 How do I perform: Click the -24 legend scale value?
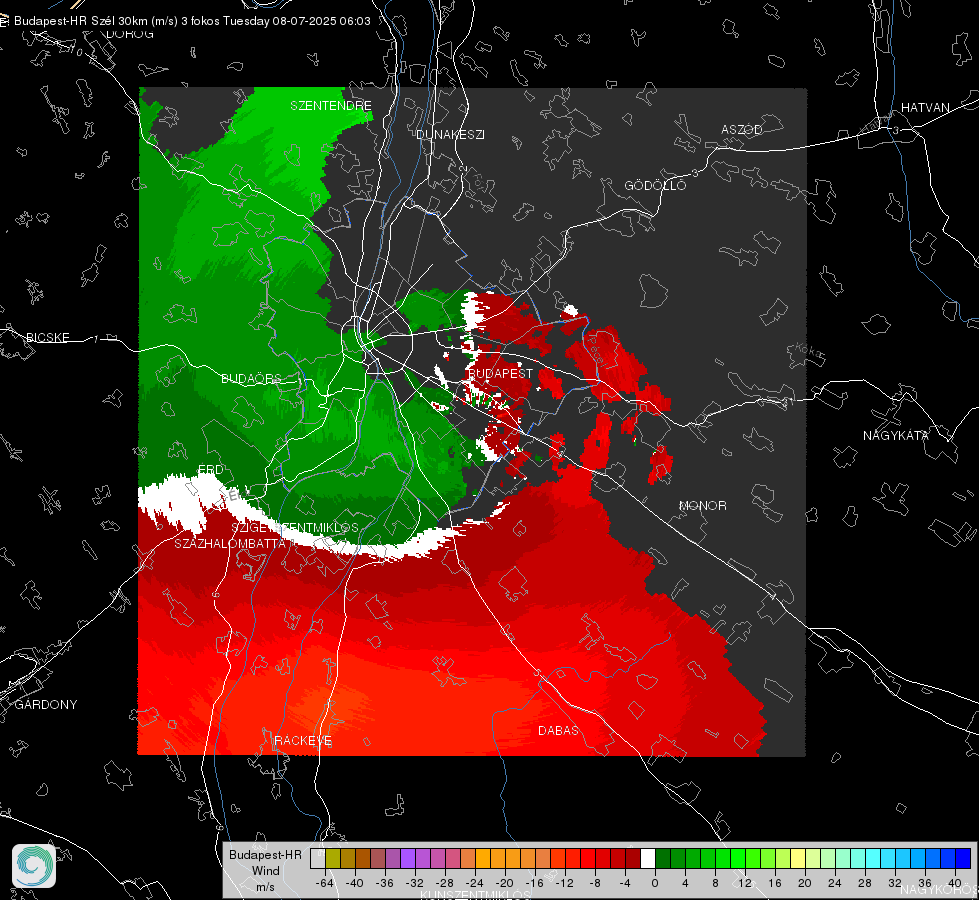click(475, 883)
